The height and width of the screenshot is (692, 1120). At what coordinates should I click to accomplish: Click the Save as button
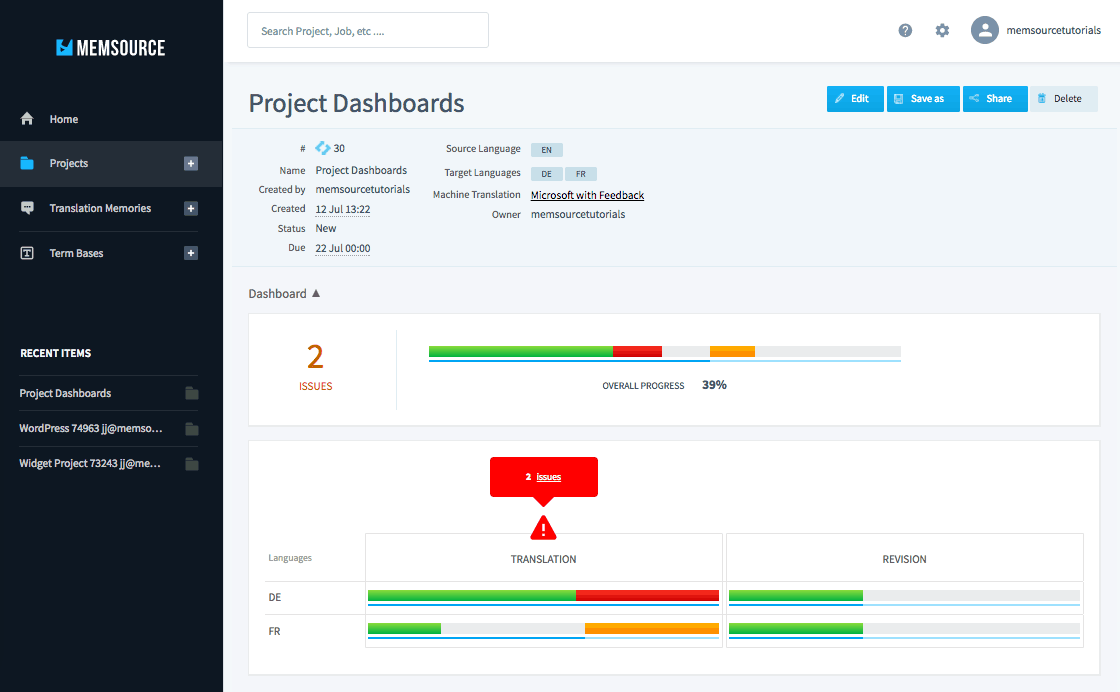[x=923, y=99]
